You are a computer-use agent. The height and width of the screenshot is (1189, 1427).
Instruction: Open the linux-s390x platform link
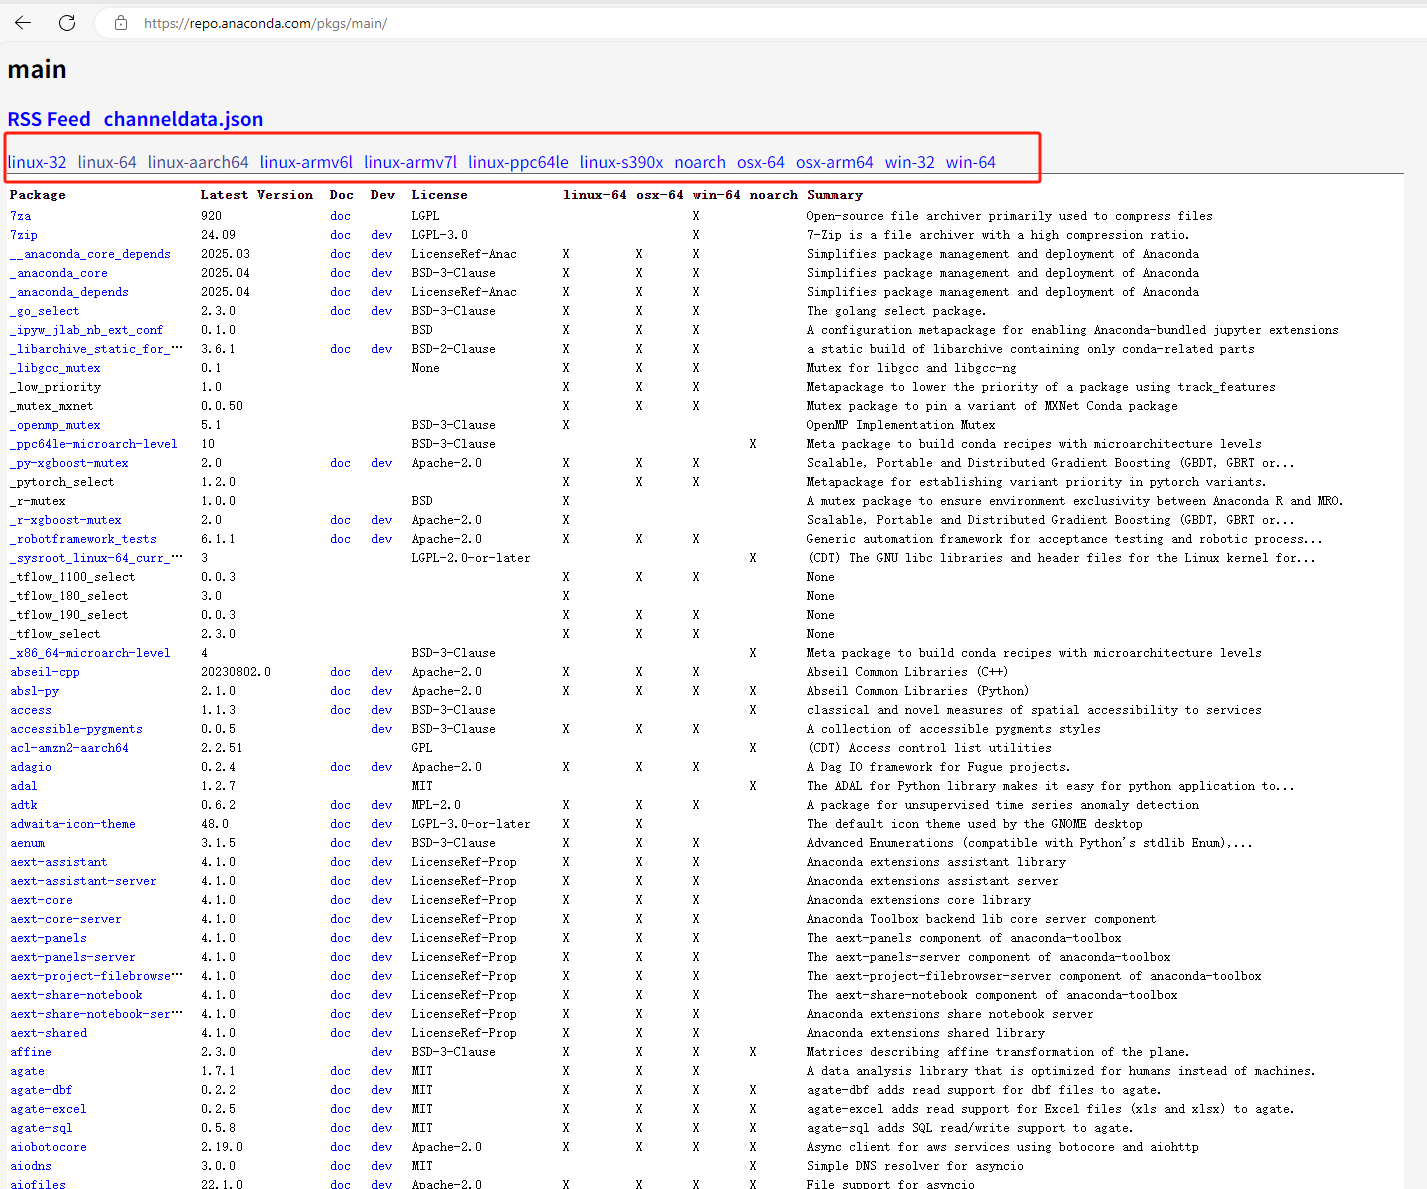click(x=621, y=162)
